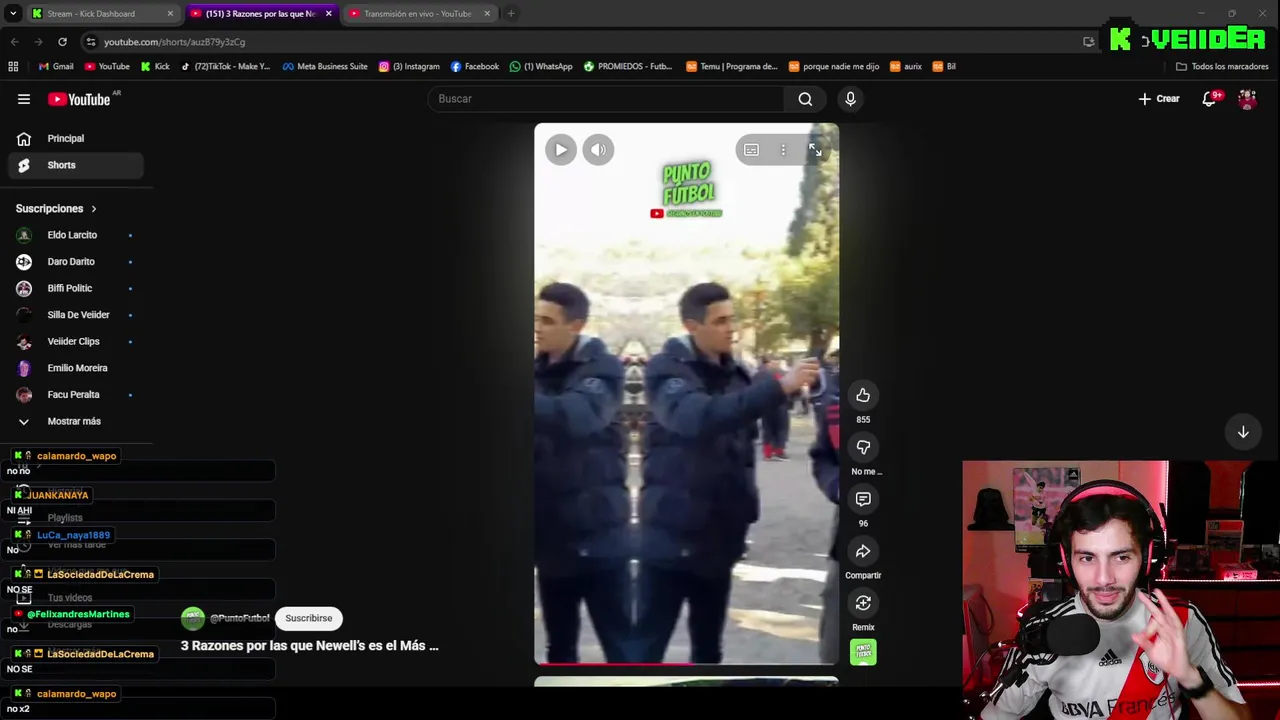
Task: Open the notifications bell
Action: (x=1210, y=99)
